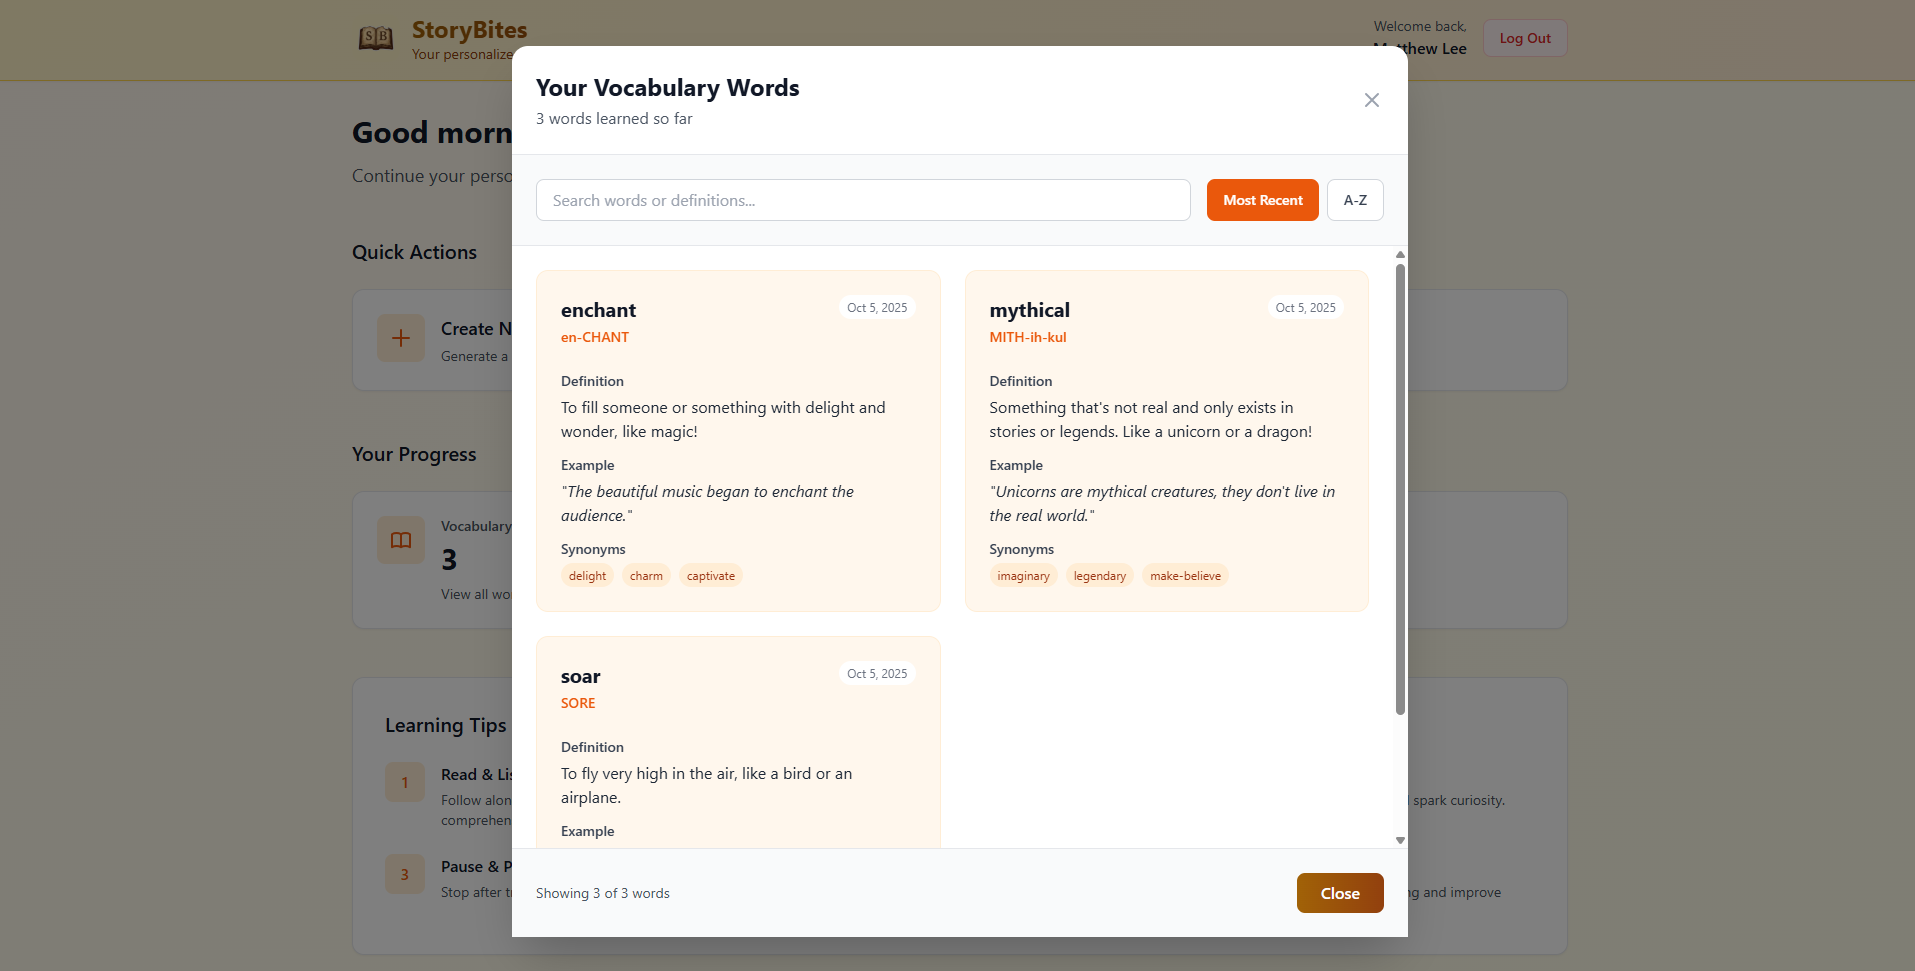Click the 'legendary' synonym tag
This screenshot has height=971, width=1915.
click(1099, 576)
